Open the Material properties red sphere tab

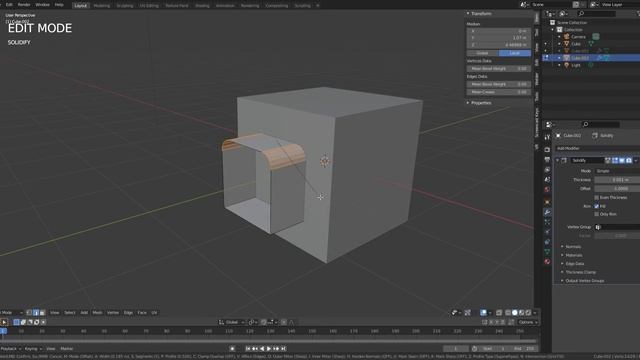[547, 262]
